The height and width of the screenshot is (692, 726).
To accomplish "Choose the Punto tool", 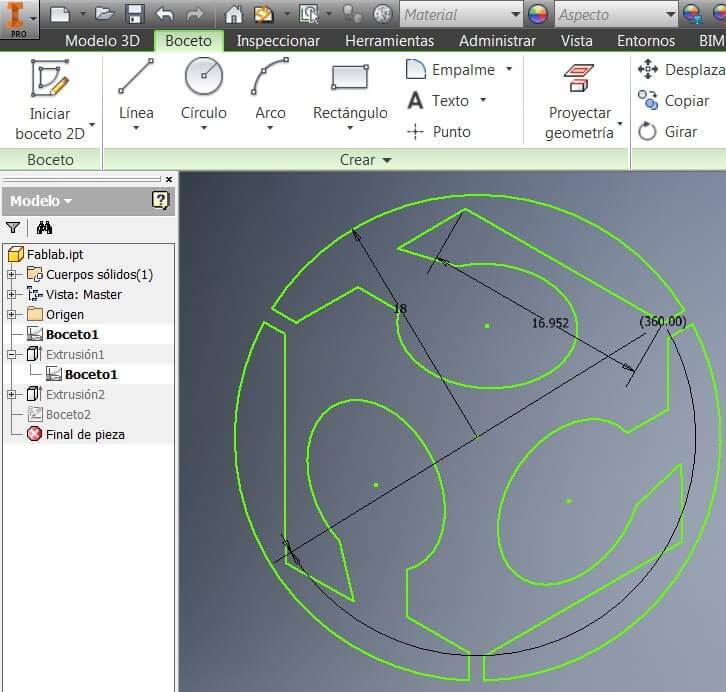I will click(439, 131).
